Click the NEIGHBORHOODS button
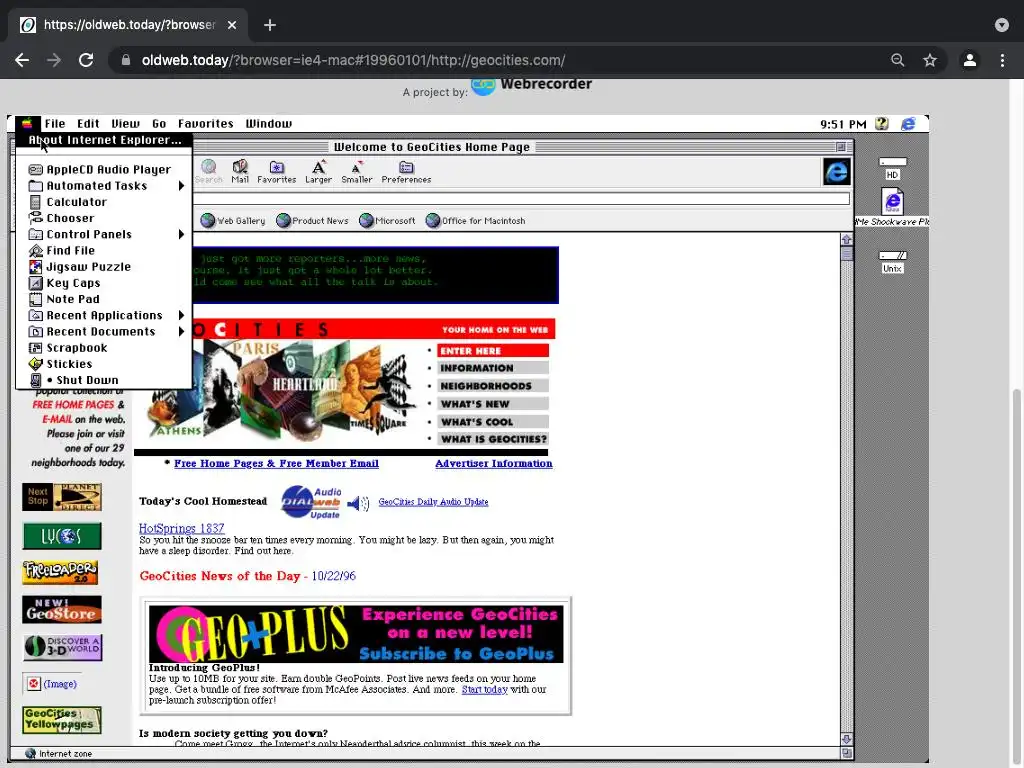1024x768 pixels. pos(493,386)
